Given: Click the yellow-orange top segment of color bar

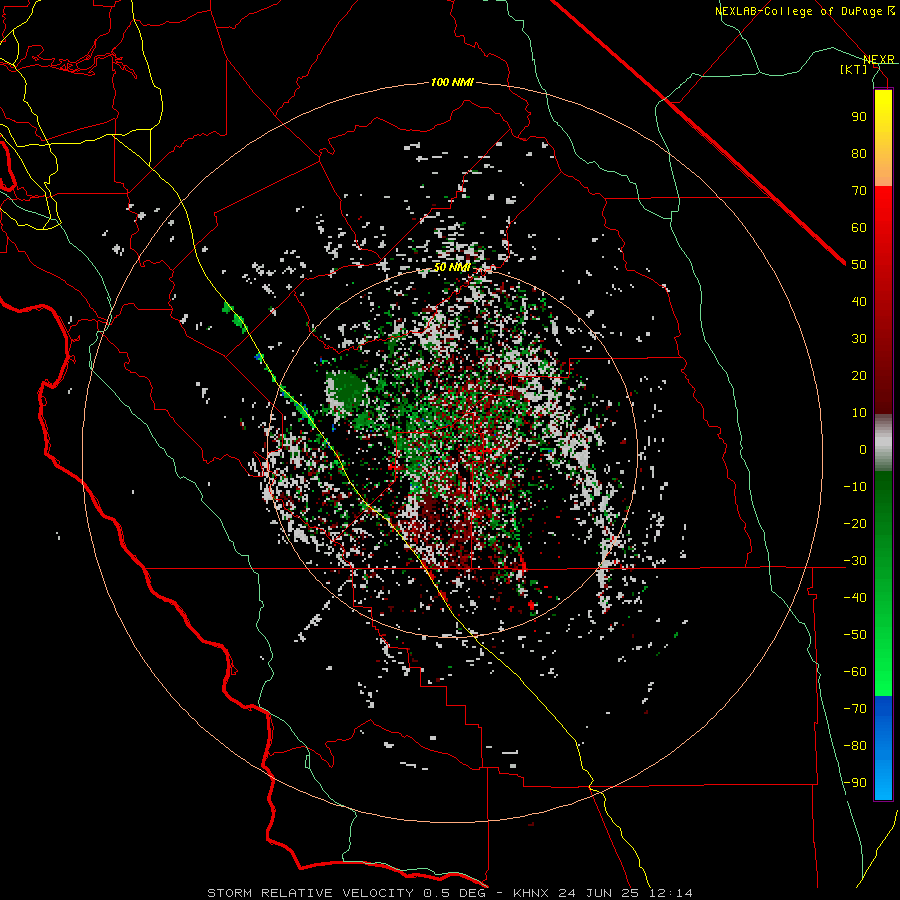Looking at the screenshot, I should (883, 138).
